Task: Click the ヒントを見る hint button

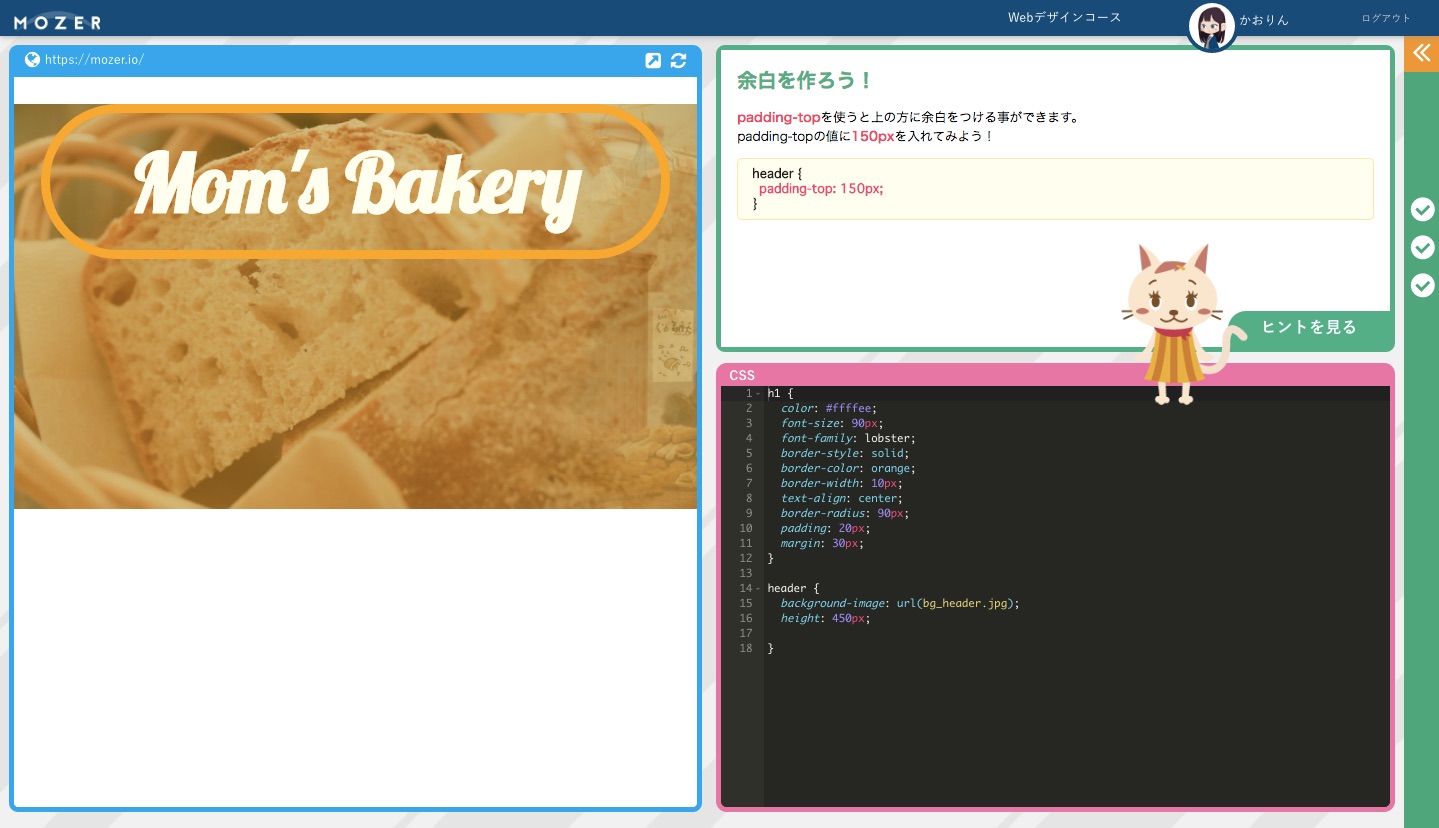Action: tap(1309, 327)
